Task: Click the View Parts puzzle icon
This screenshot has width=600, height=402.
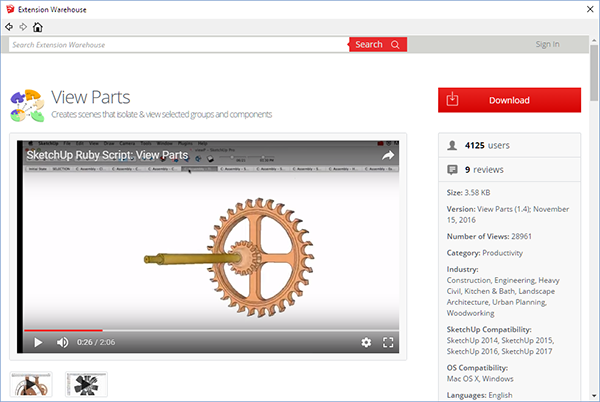Action: click(27, 106)
